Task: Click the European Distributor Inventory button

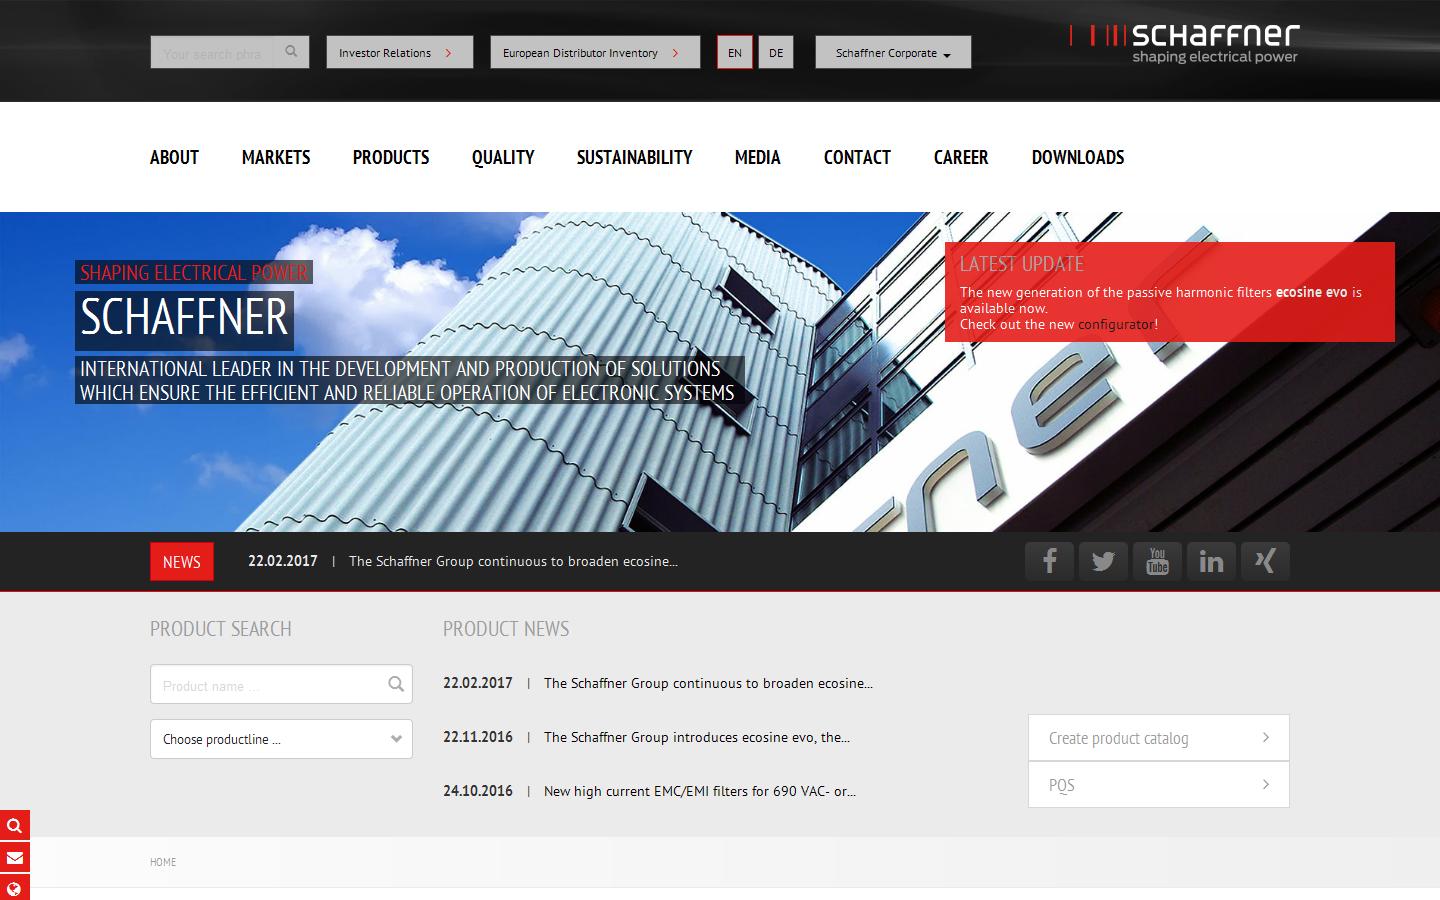Action: [x=594, y=52]
